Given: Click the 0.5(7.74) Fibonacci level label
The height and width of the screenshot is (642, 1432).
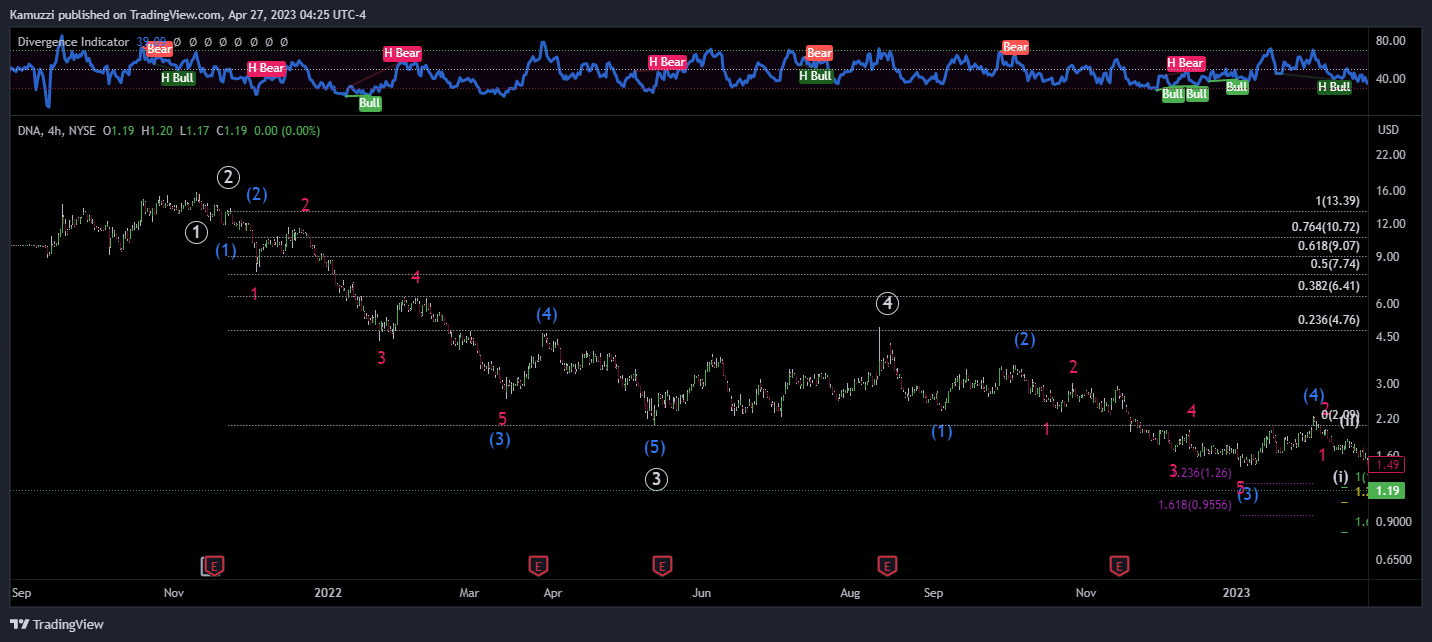Looking at the screenshot, I should click(x=1335, y=264).
